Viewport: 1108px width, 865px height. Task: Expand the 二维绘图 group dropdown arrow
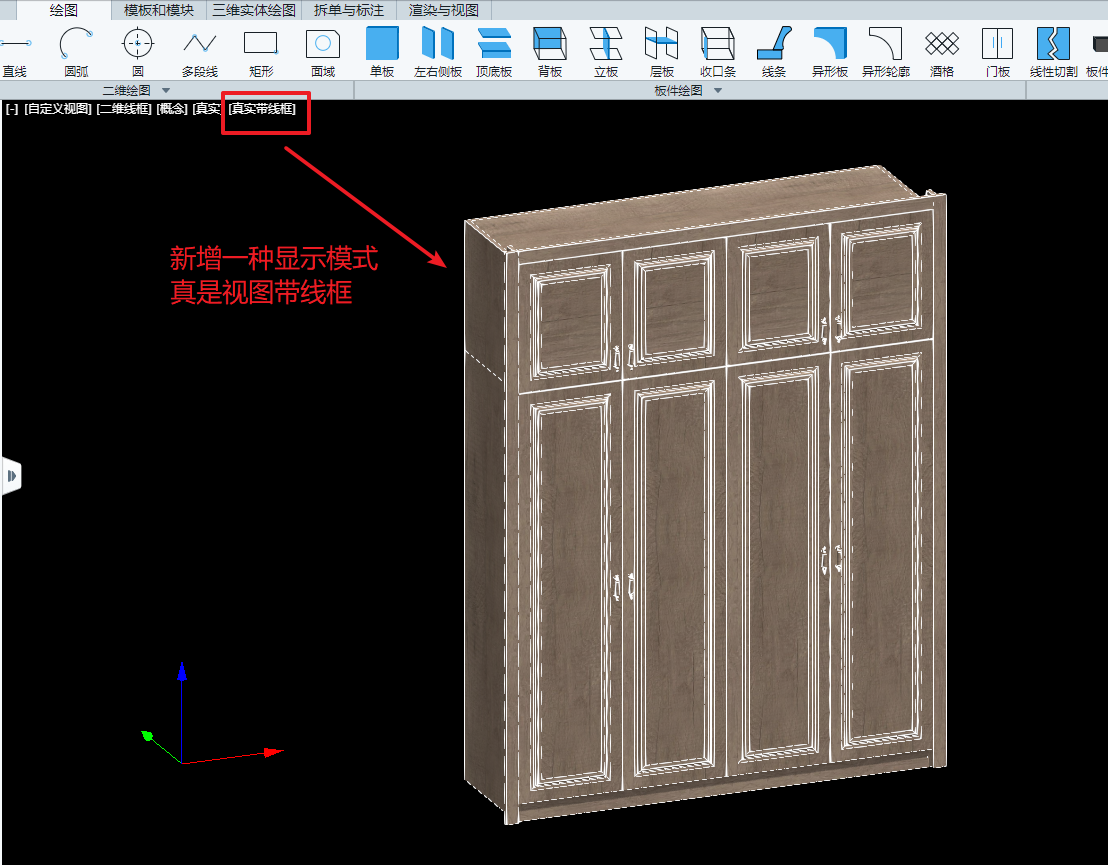click(166, 91)
